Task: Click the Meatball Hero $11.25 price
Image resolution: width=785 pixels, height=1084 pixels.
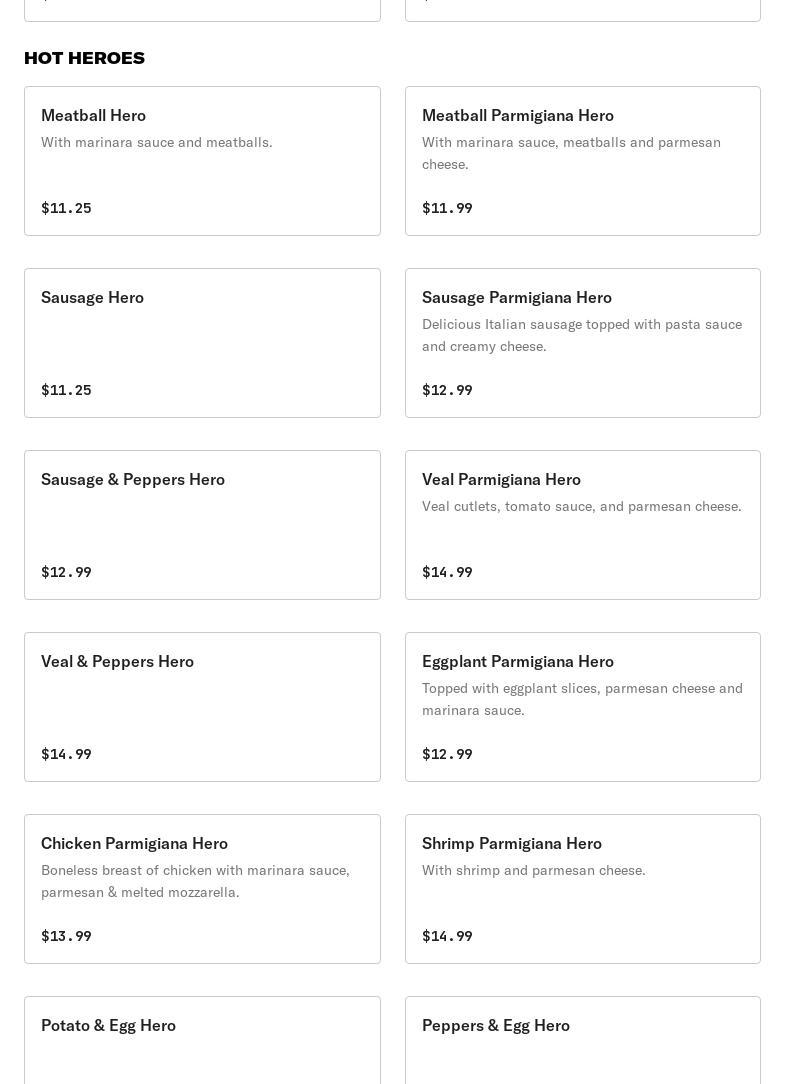Action: coord(66,208)
